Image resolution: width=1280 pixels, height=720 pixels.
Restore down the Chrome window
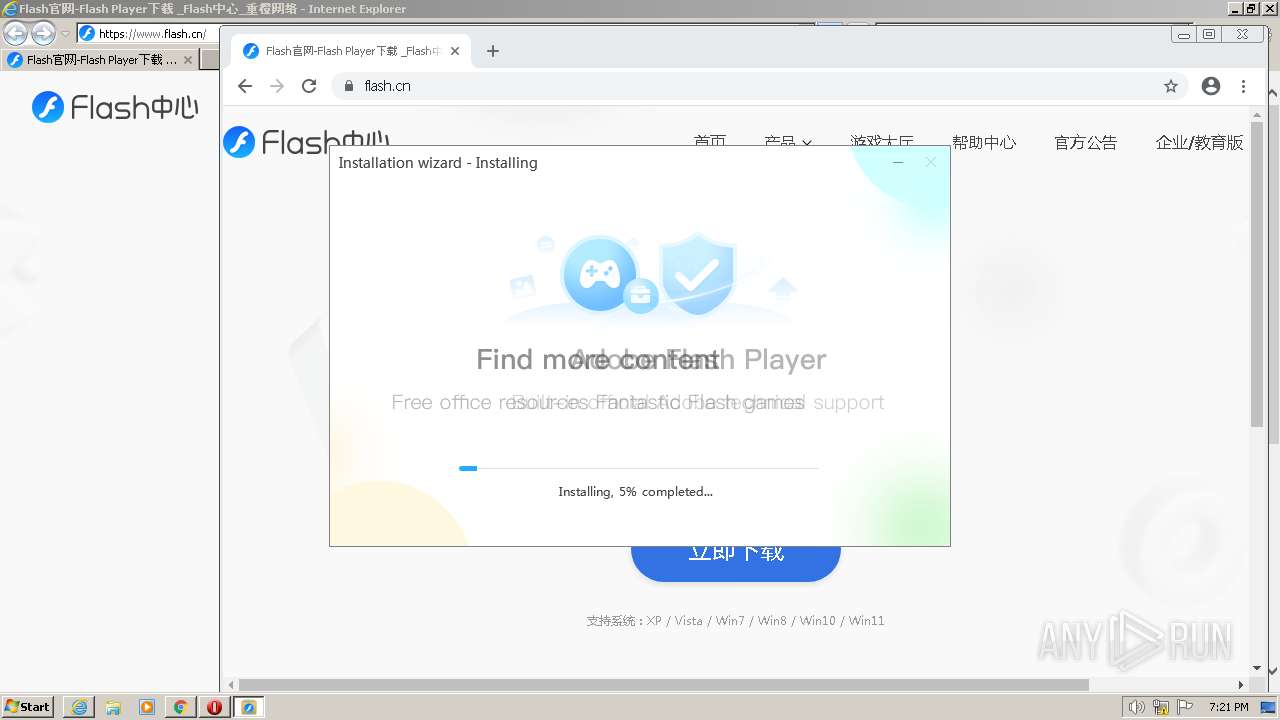(x=1209, y=34)
